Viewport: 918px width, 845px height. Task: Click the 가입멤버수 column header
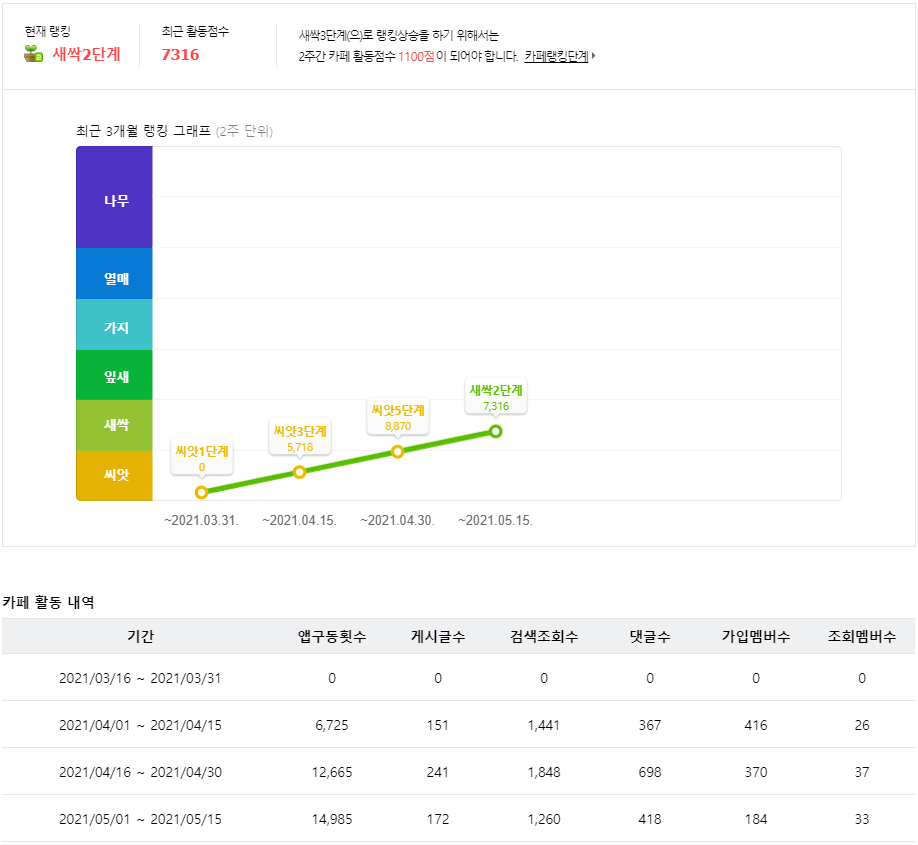click(x=756, y=636)
